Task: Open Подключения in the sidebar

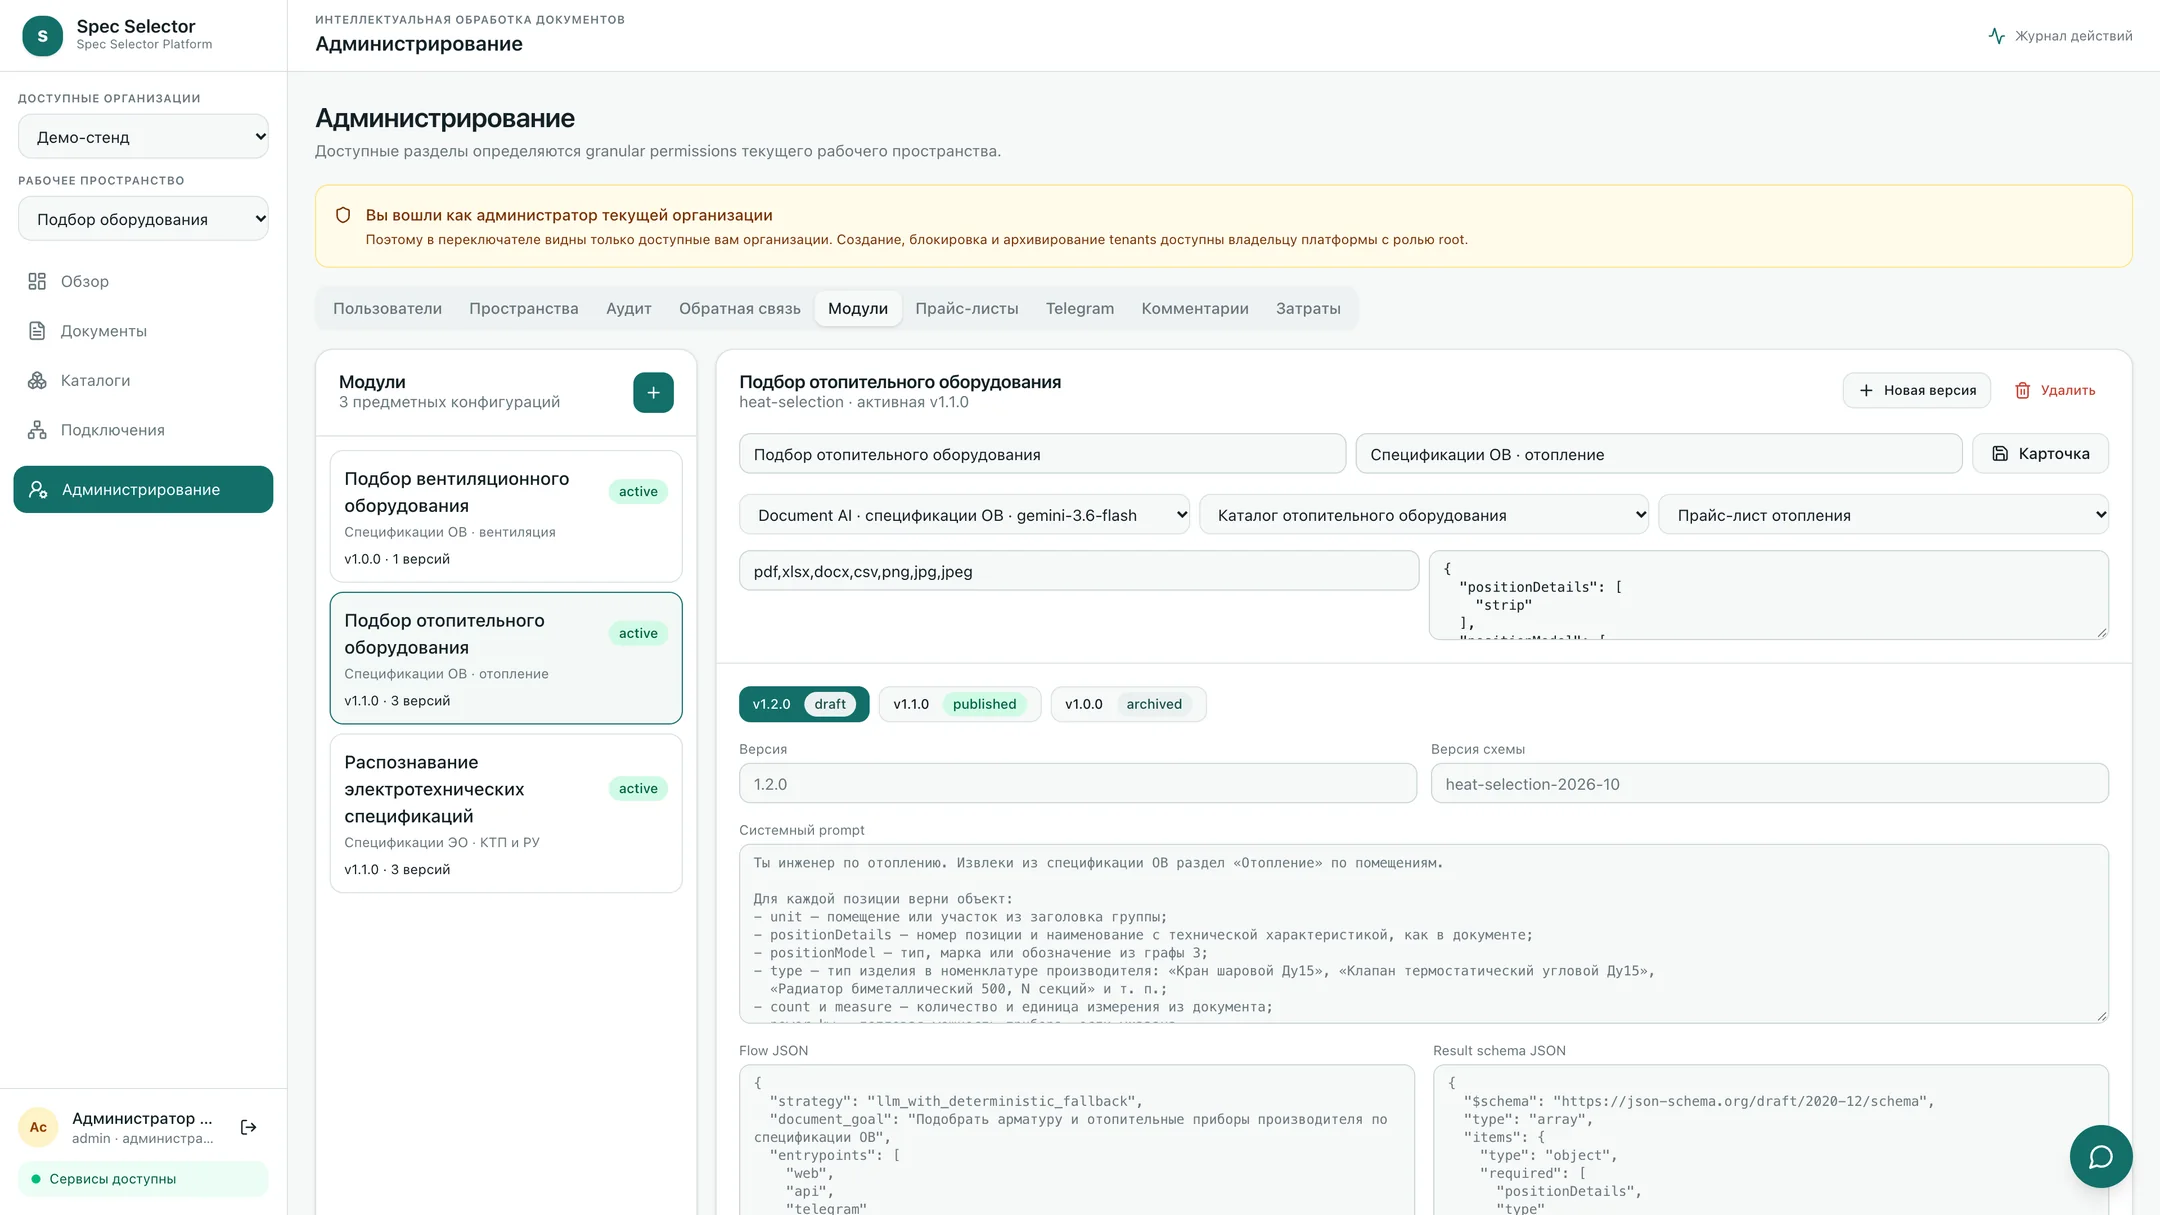Action: pyautogui.click(x=143, y=430)
